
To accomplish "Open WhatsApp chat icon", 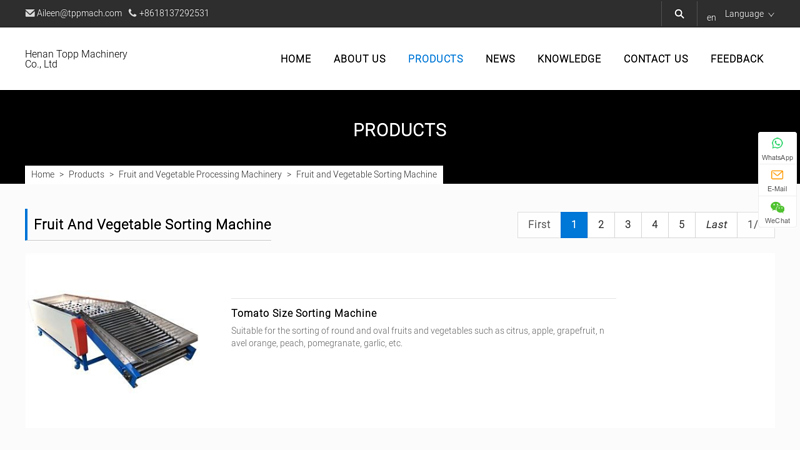I will pyautogui.click(x=777, y=143).
